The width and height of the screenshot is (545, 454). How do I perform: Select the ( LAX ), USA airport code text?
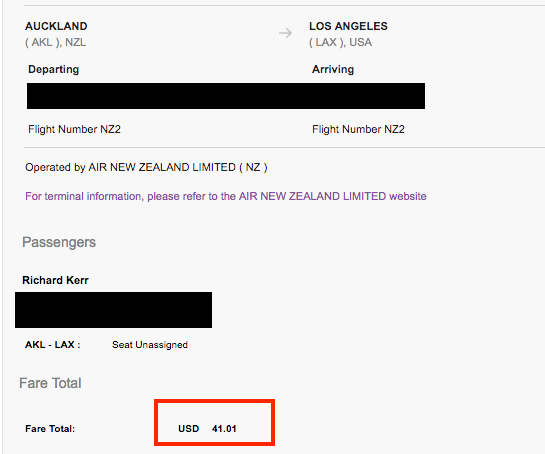(x=341, y=42)
